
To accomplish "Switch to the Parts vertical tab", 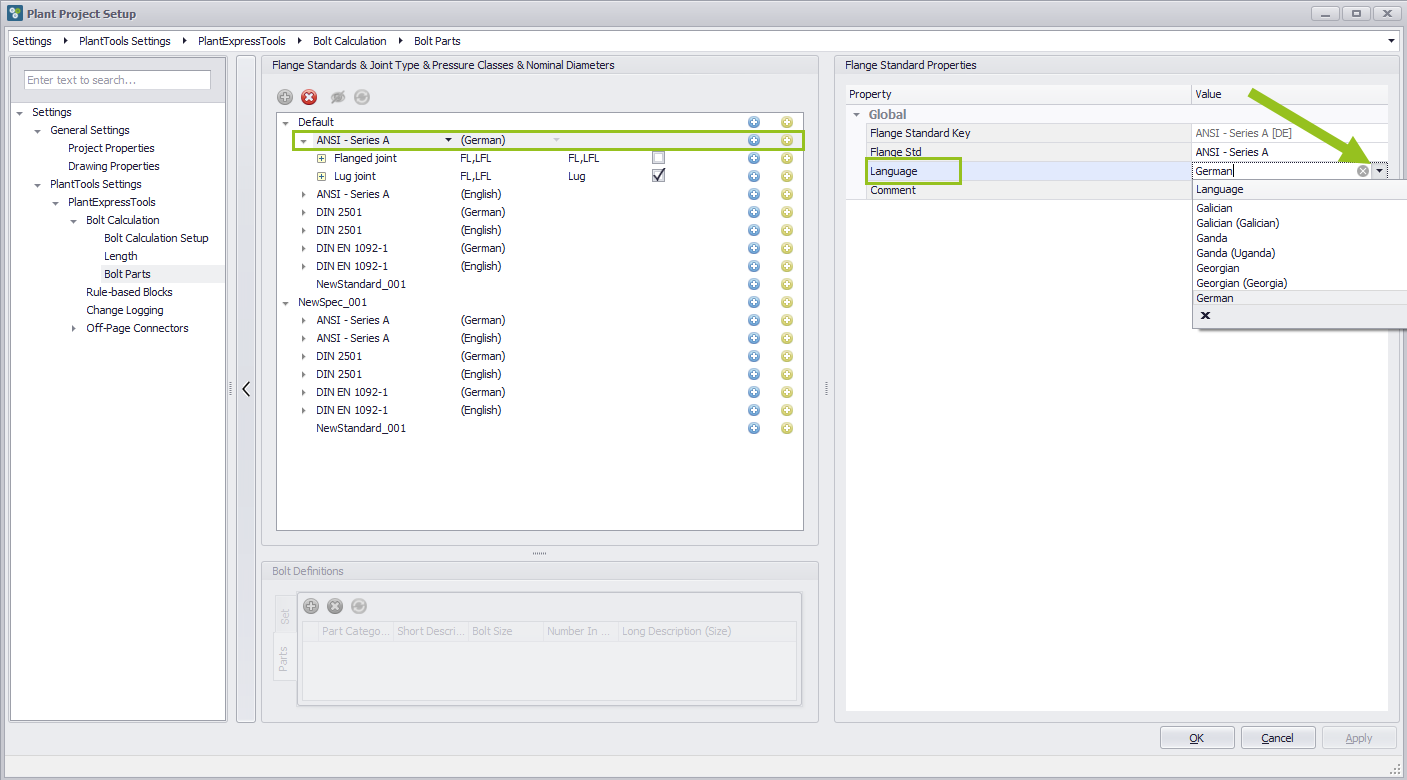I will point(285,658).
